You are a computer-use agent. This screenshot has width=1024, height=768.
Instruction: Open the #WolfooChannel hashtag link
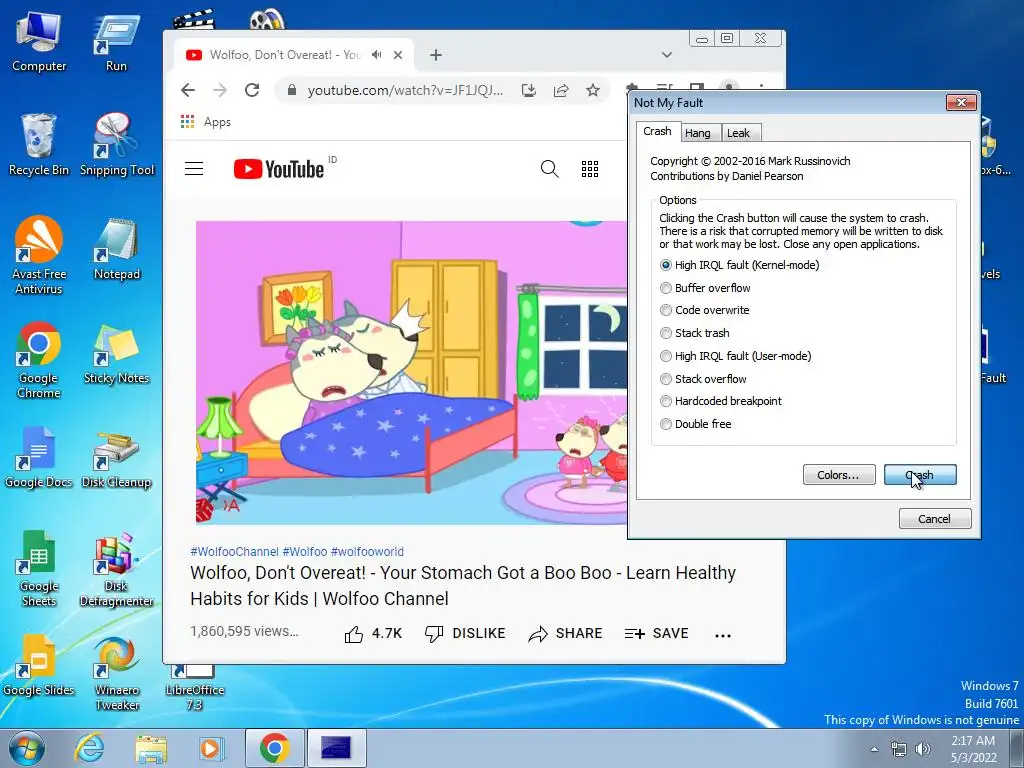coord(234,552)
